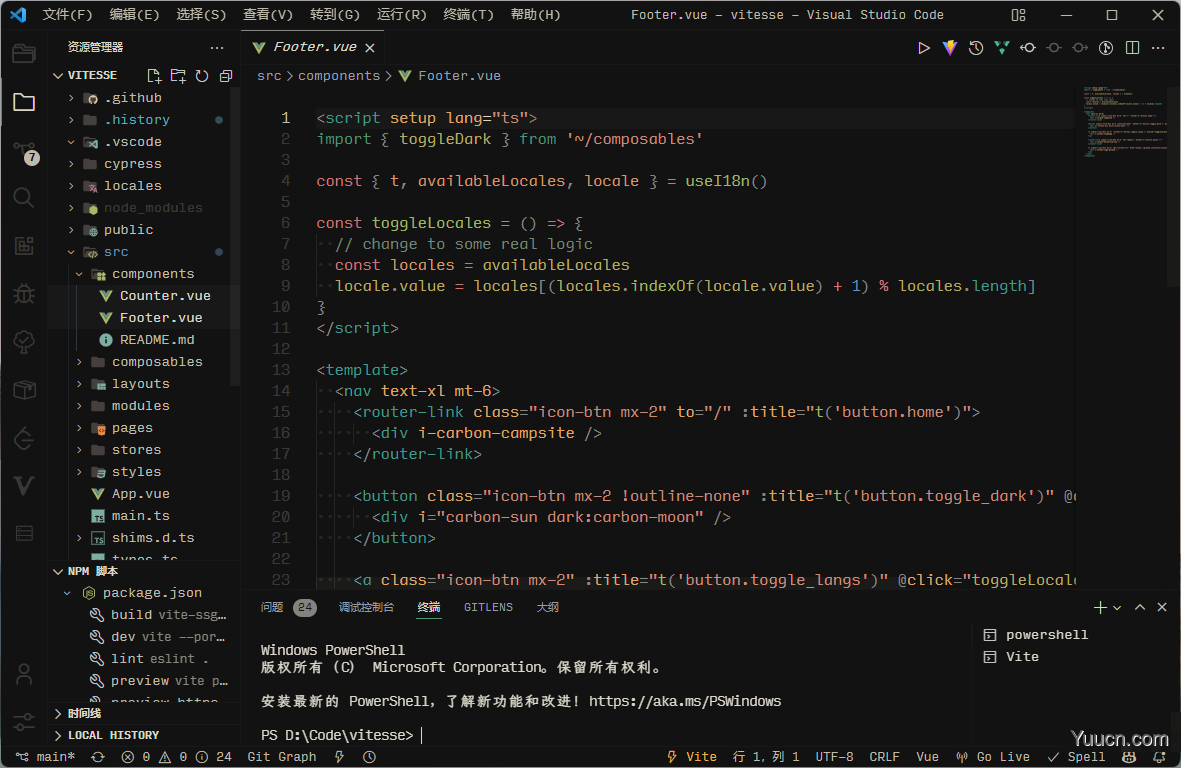Viewport: 1181px width, 768px height.
Task: Run the dev vite npm script
Action: (x=158, y=636)
